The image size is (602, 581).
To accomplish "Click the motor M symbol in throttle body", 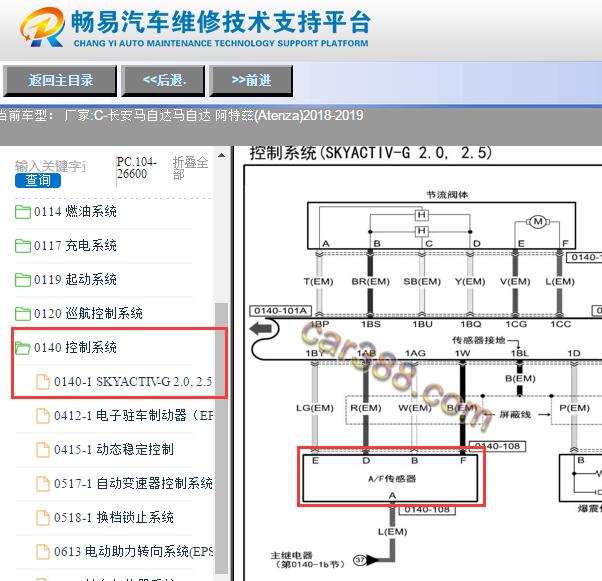I will point(538,222).
